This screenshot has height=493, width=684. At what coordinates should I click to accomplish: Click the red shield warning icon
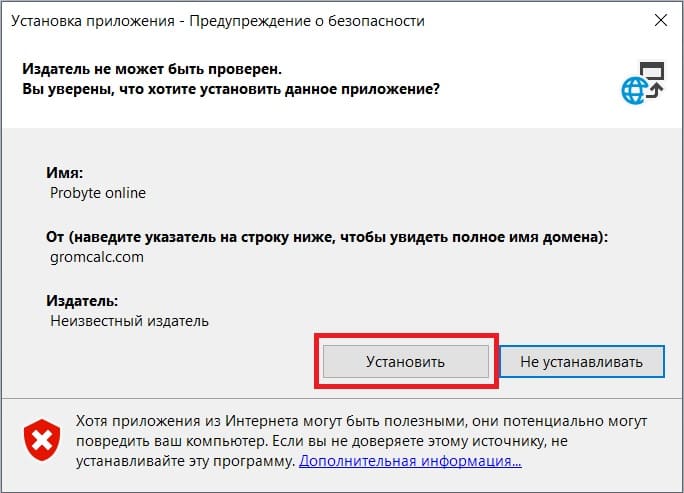coord(41,439)
